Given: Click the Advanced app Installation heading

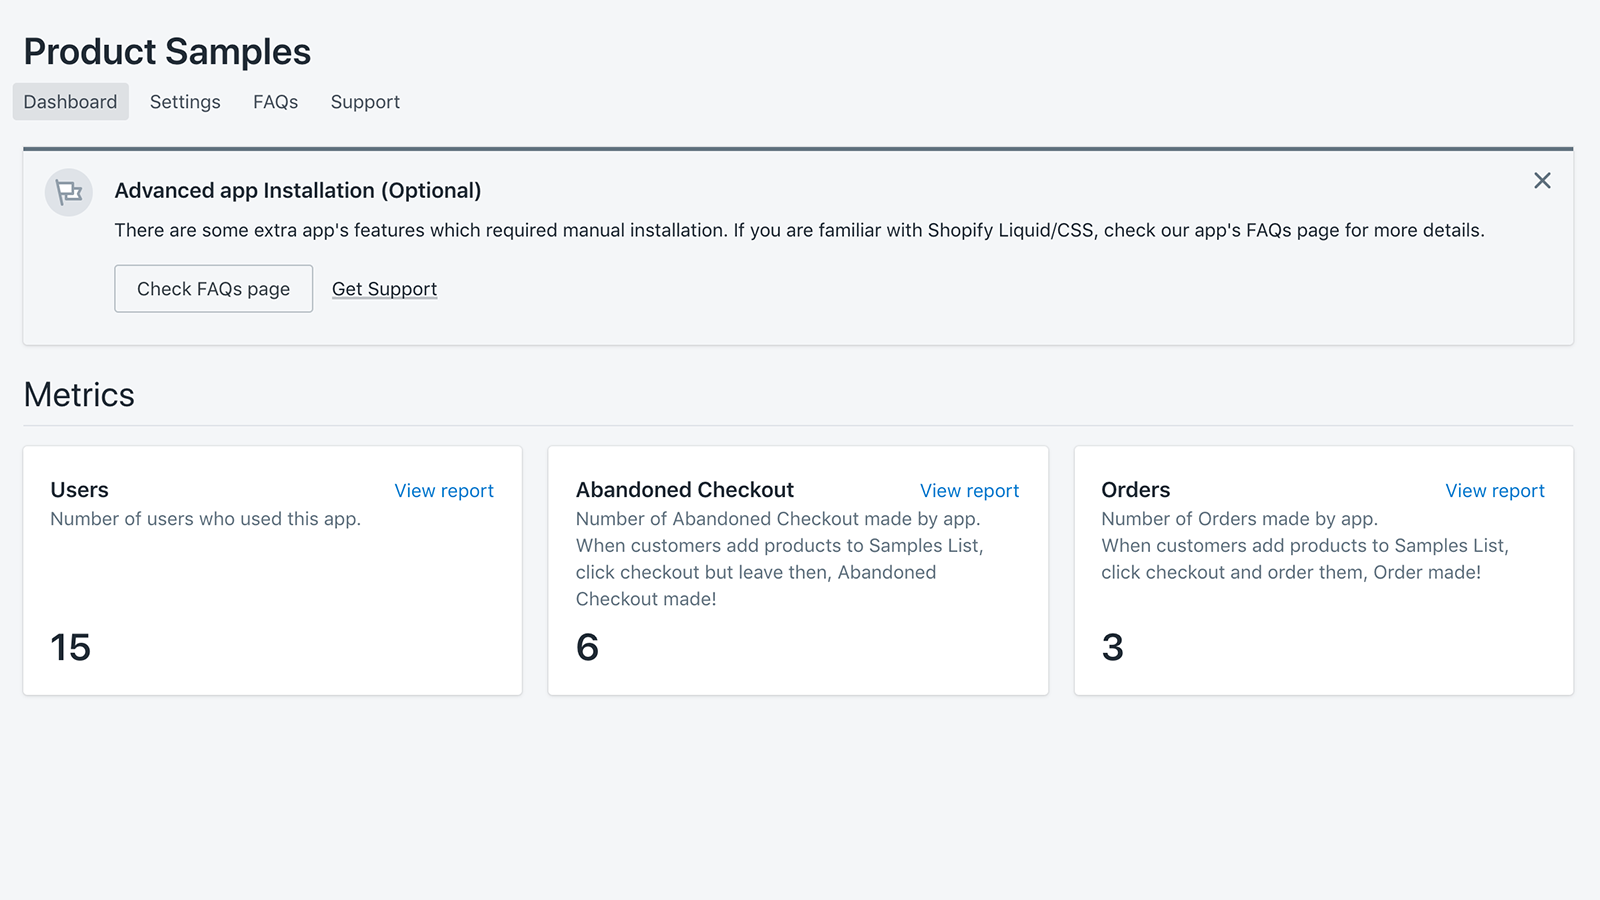Looking at the screenshot, I should (x=298, y=190).
